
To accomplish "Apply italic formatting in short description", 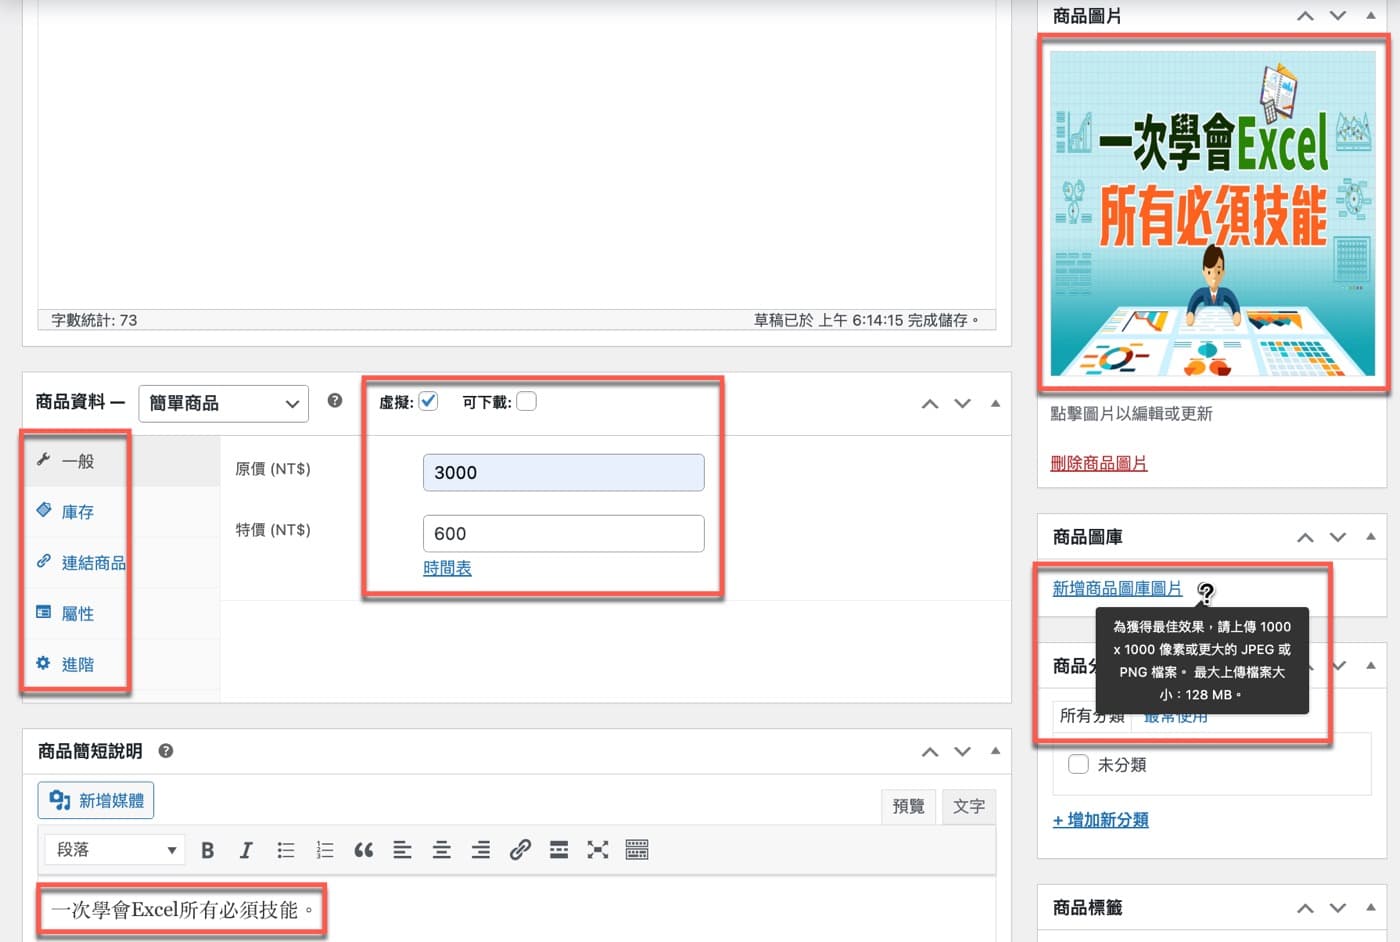I will point(246,850).
